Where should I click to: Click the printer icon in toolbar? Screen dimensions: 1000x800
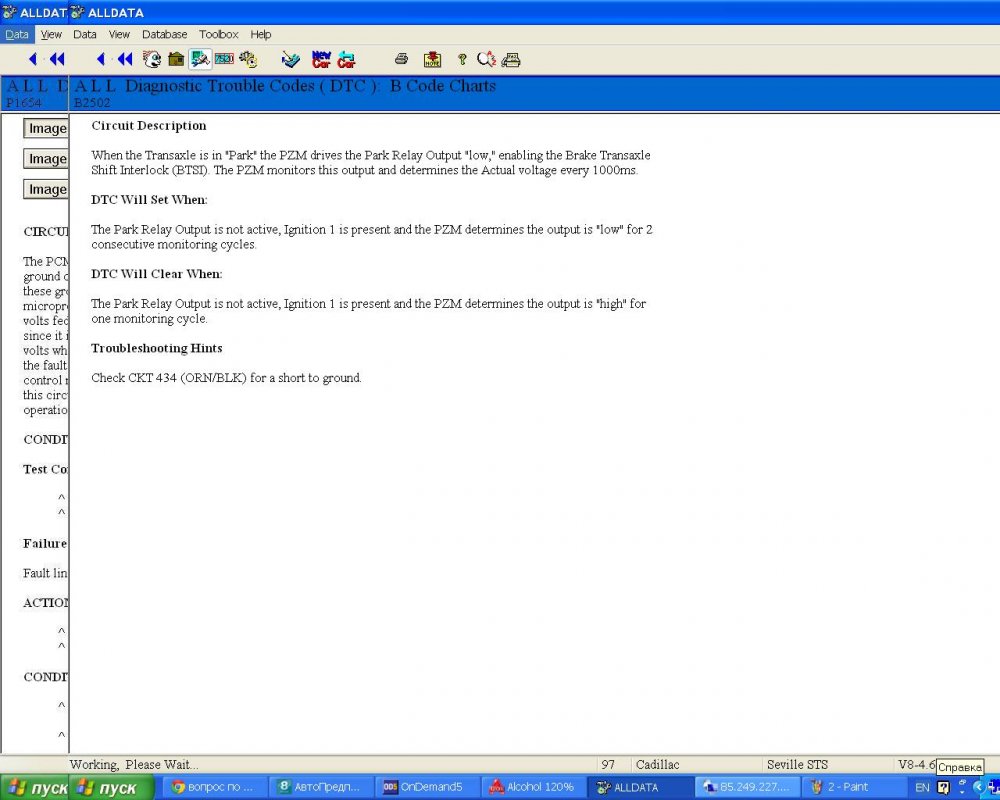pyautogui.click(x=401, y=59)
